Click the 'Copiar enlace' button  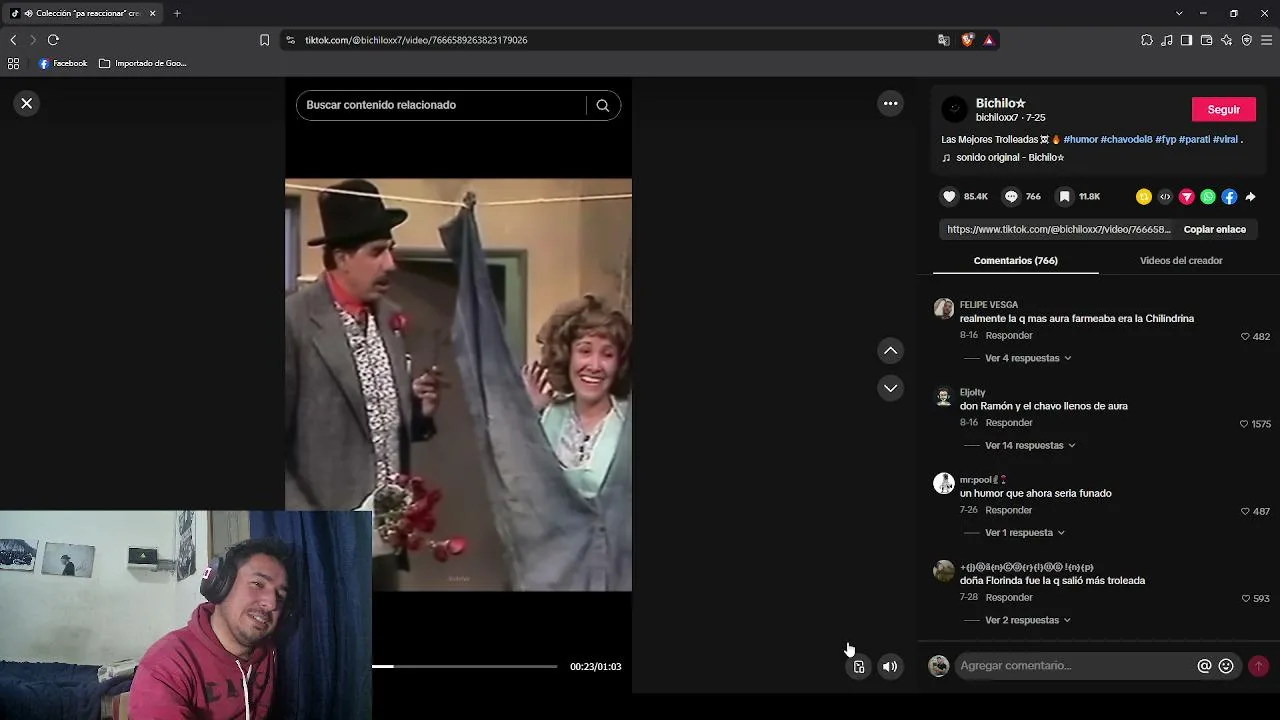(1215, 229)
